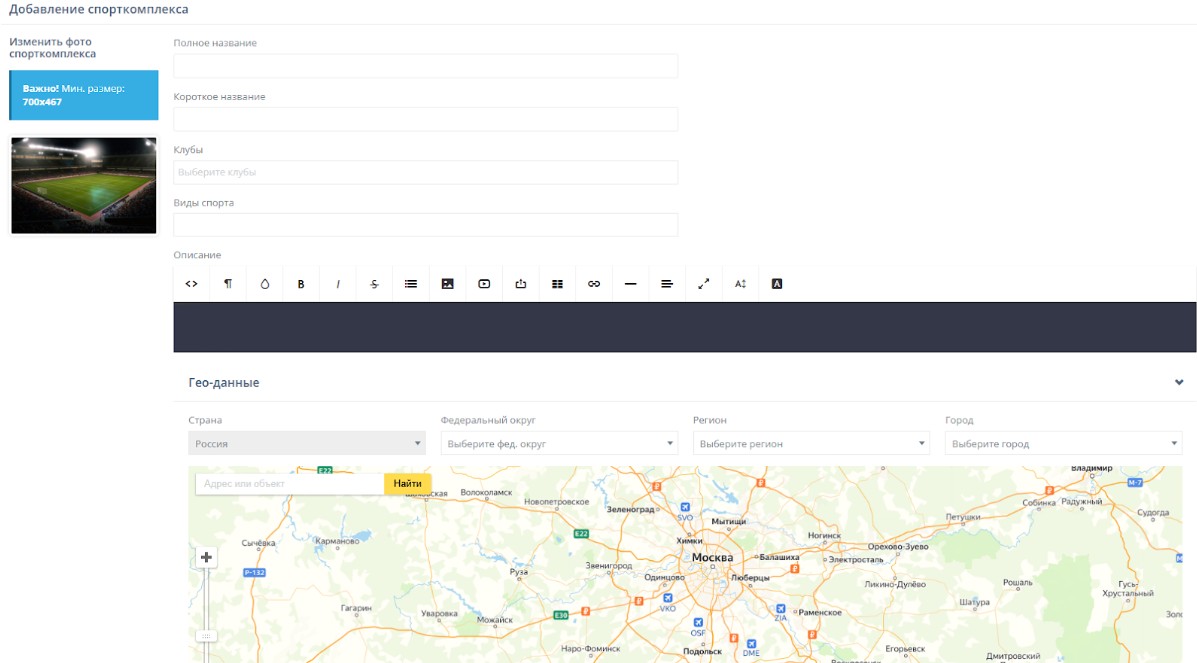The width and height of the screenshot is (1197, 663).
Task: Open text color drop icon
Action: [264, 284]
